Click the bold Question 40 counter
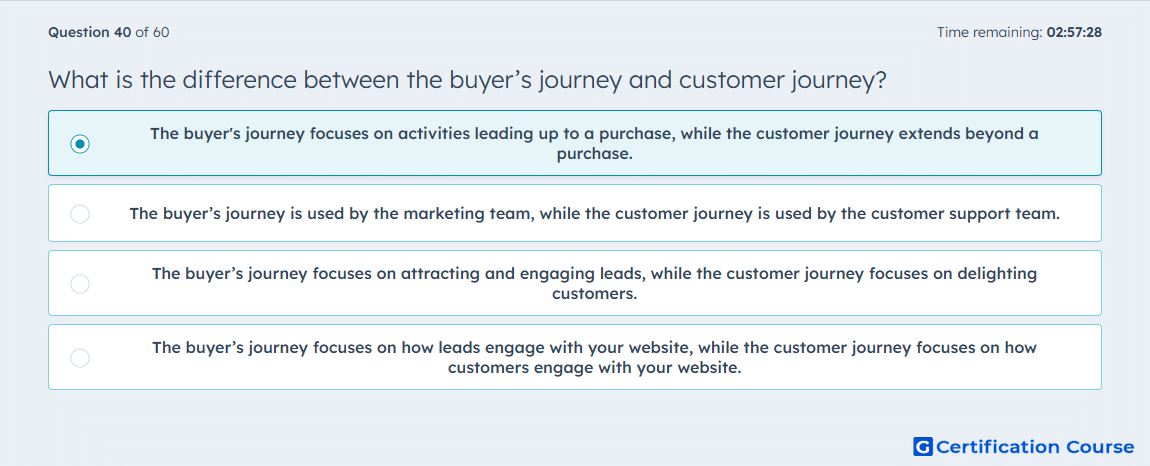Screen dimensions: 1150x466 pos(89,32)
